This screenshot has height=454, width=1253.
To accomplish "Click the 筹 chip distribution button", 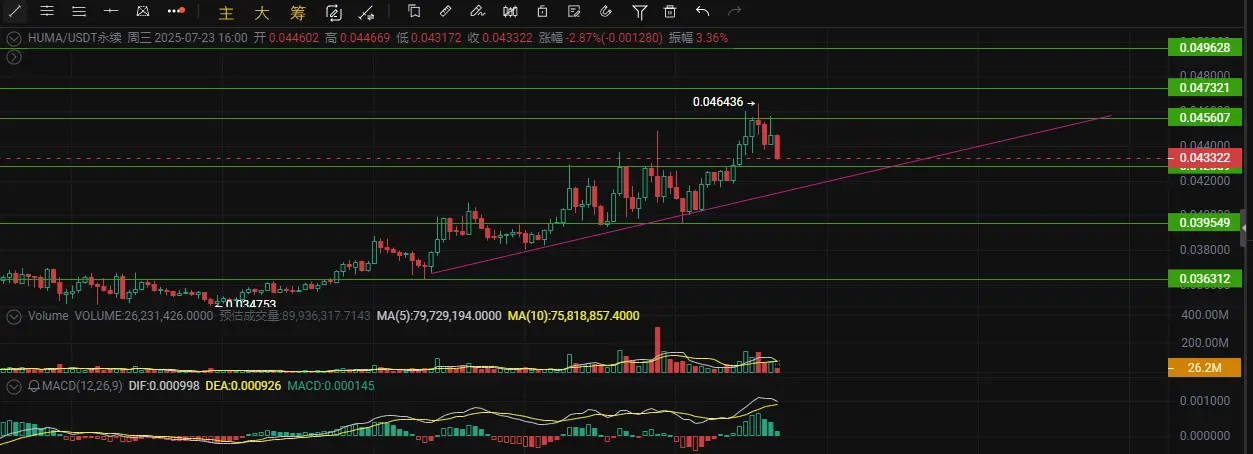I will [297, 12].
